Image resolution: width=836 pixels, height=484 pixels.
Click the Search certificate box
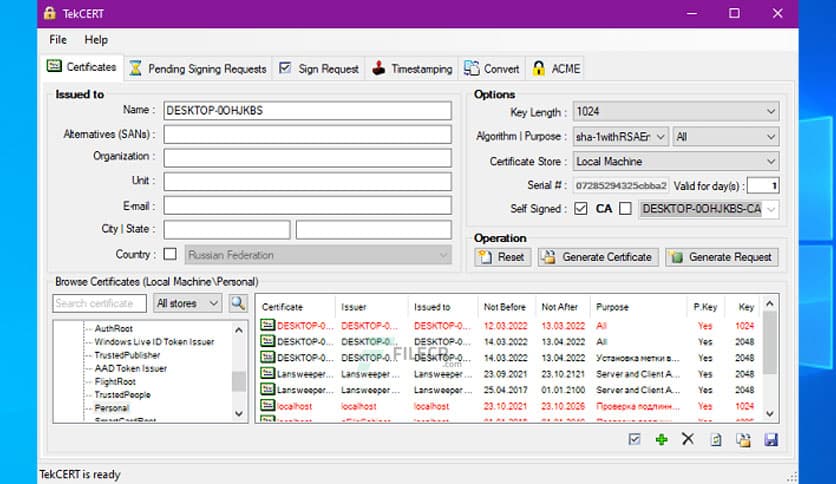coord(100,303)
